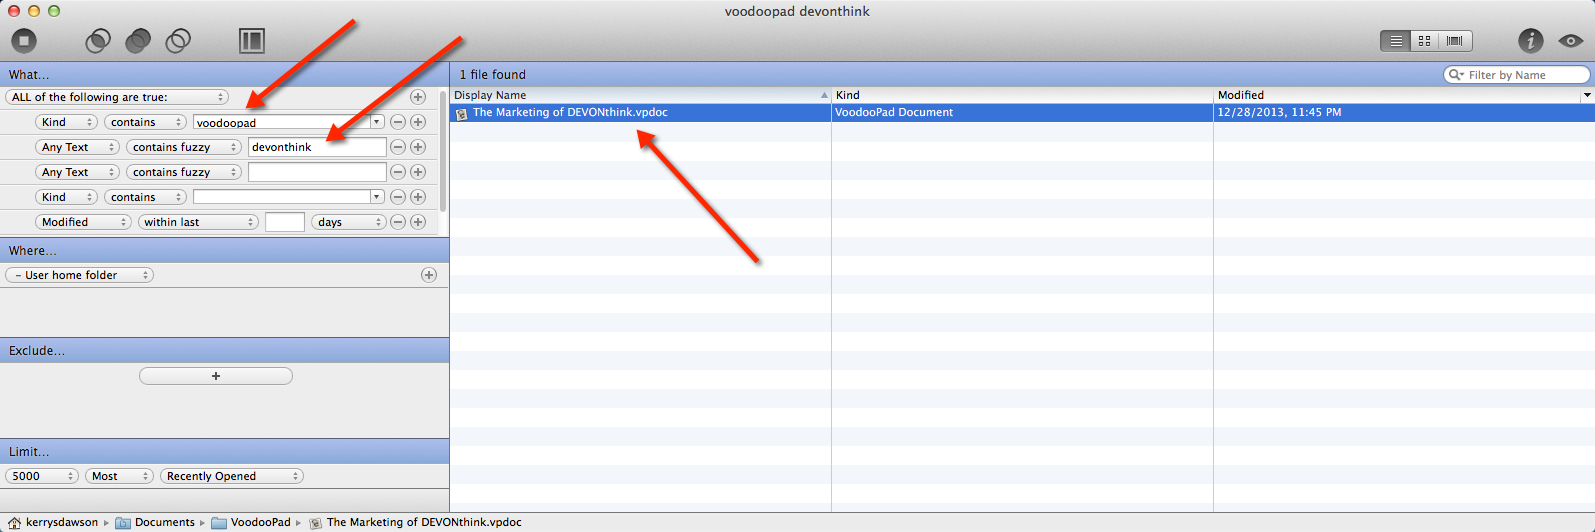Open contains fuzzy dropdown in devonthink row
The width and height of the screenshot is (1595, 532).
(184, 147)
